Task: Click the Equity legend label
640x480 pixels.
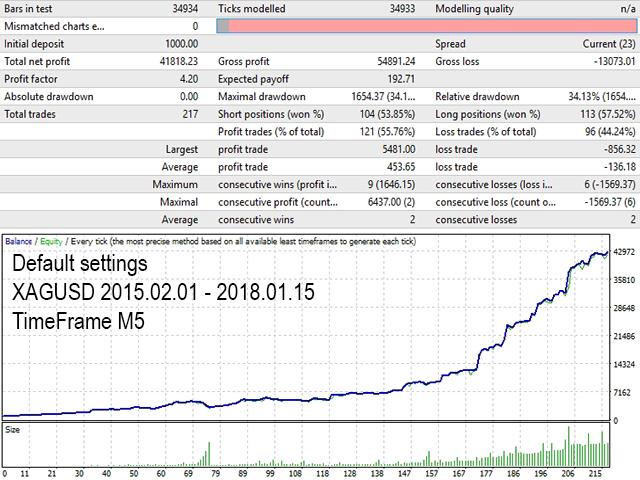Action: pos(49,241)
